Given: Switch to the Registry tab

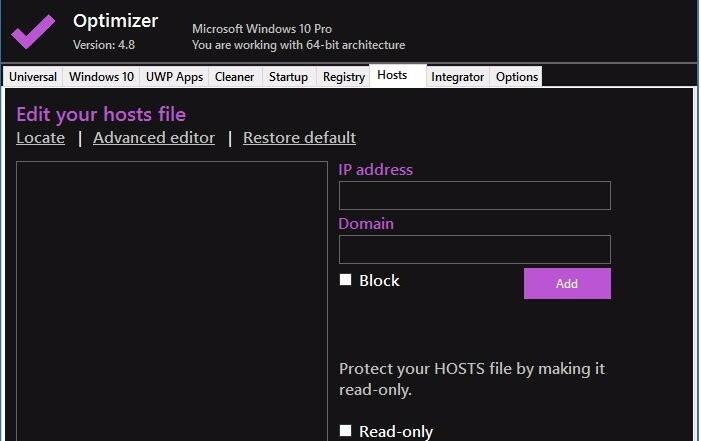Looking at the screenshot, I should (344, 76).
